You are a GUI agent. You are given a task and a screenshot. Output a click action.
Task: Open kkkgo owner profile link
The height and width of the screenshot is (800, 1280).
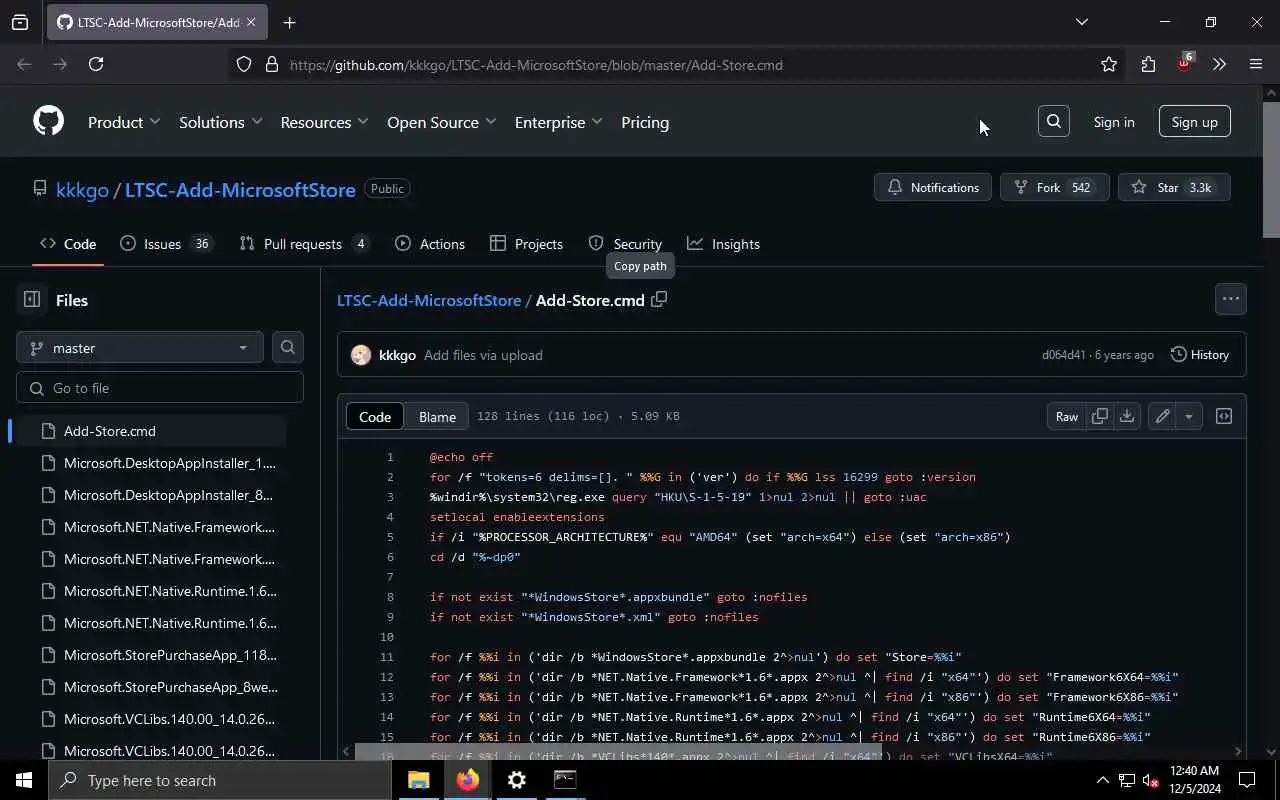tap(82, 189)
